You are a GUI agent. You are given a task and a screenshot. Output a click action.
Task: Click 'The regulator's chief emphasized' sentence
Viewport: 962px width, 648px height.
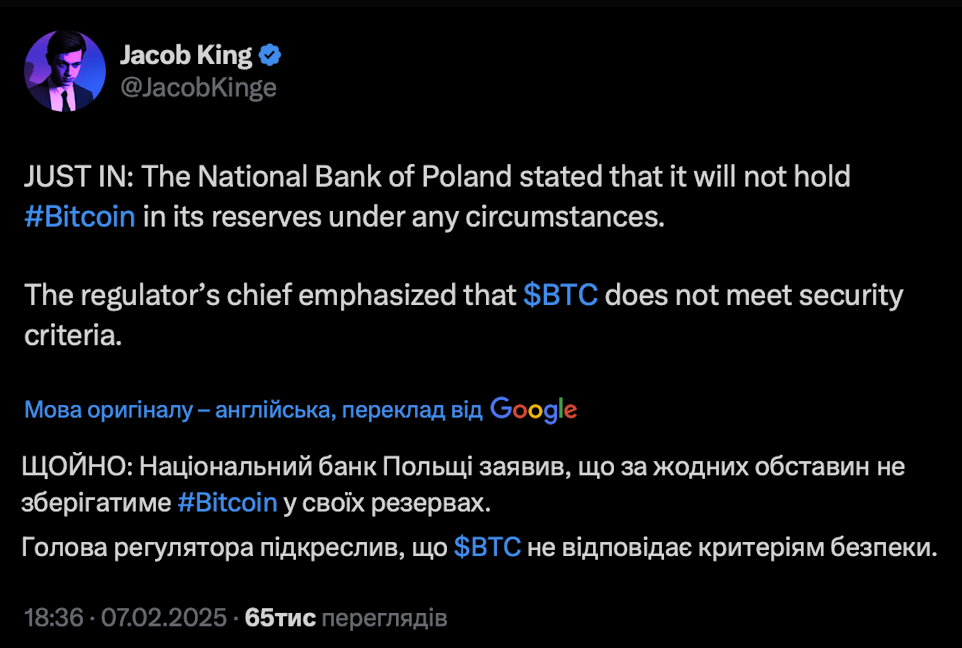pos(464,315)
